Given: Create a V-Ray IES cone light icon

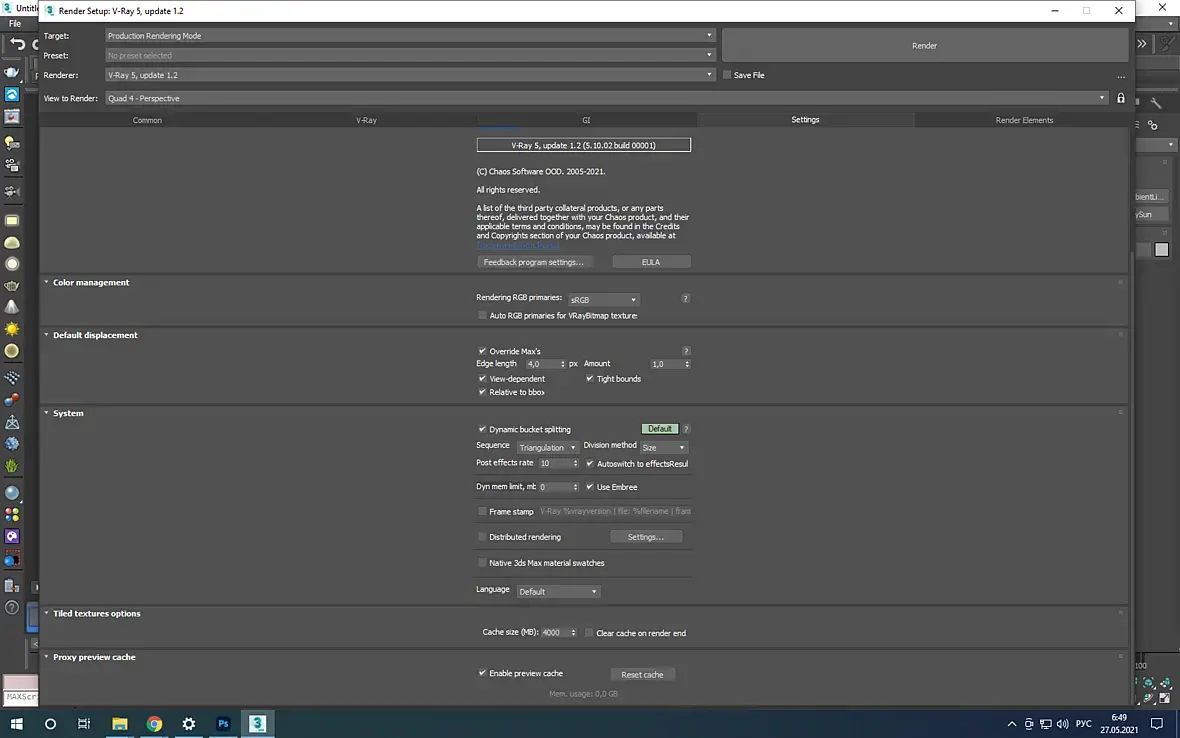Looking at the screenshot, I should coord(12,307).
